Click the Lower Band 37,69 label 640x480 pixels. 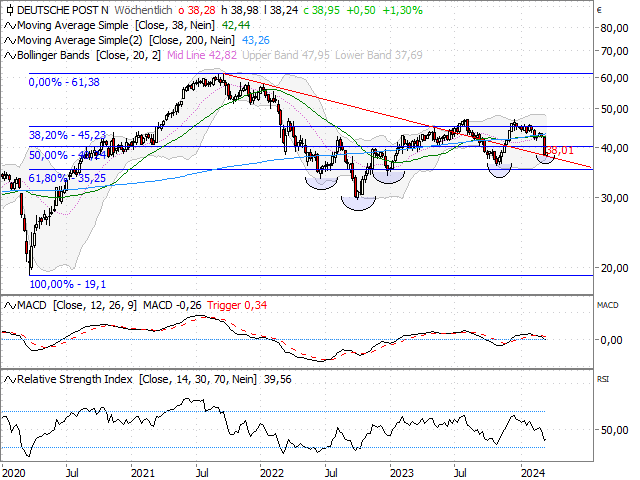click(x=379, y=55)
